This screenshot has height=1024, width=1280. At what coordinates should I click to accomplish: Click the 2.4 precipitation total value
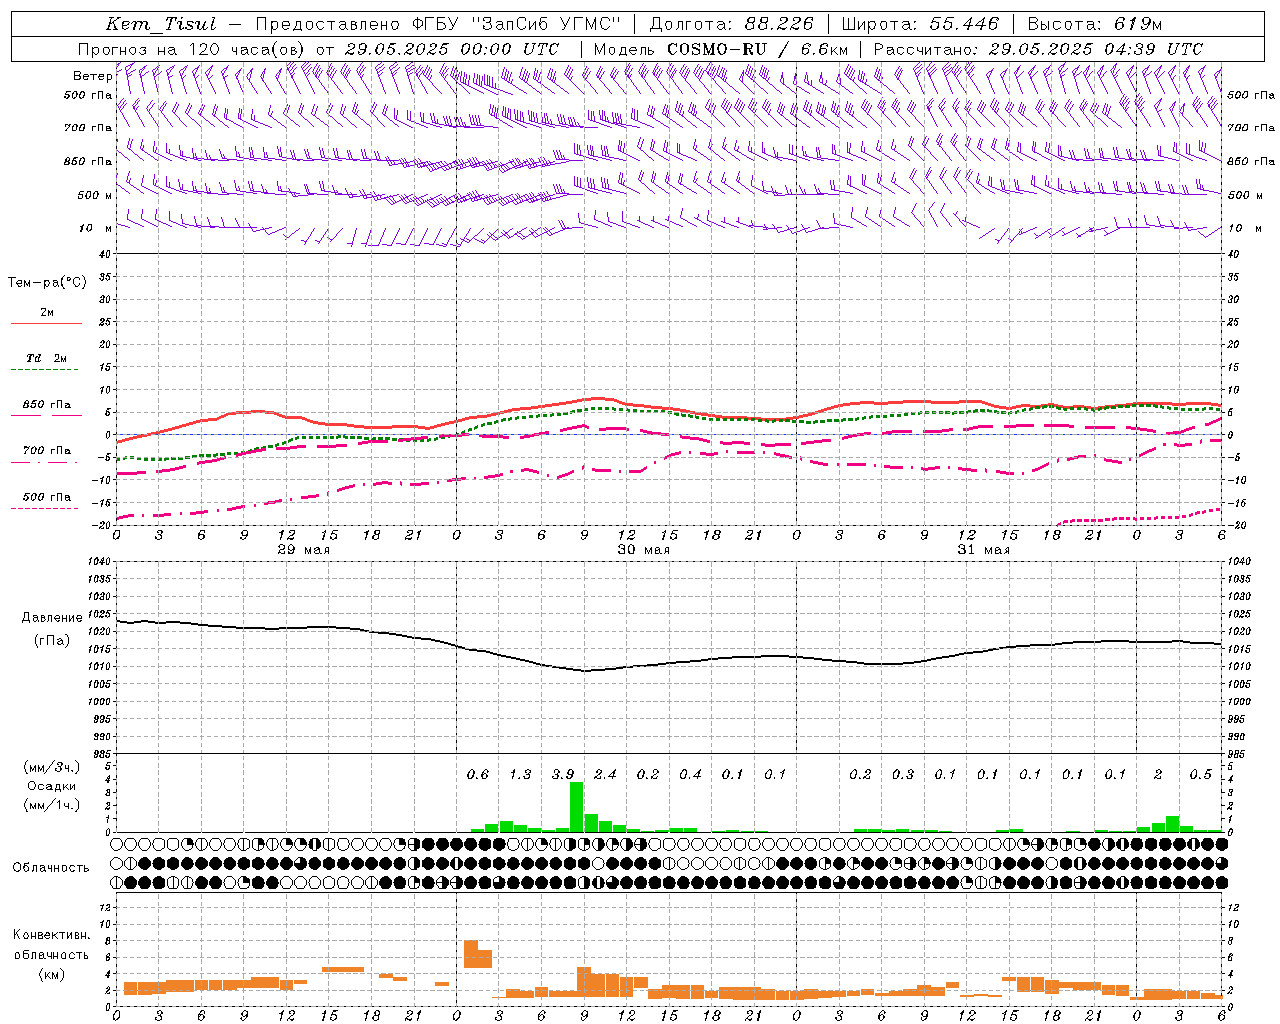point(605,774)
